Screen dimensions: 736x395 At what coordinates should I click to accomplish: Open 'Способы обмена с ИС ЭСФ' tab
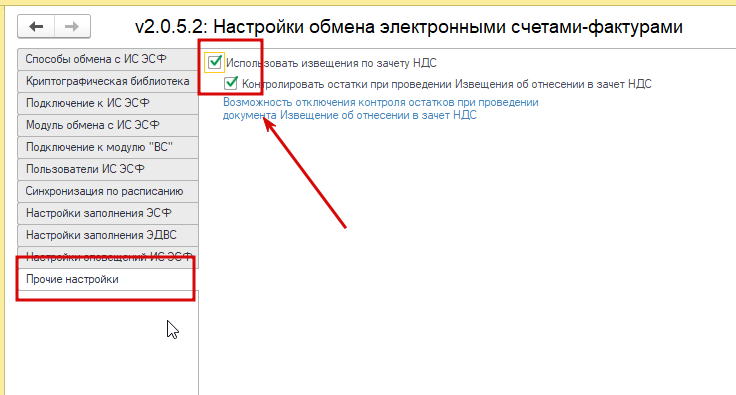[x=107, y=59]
